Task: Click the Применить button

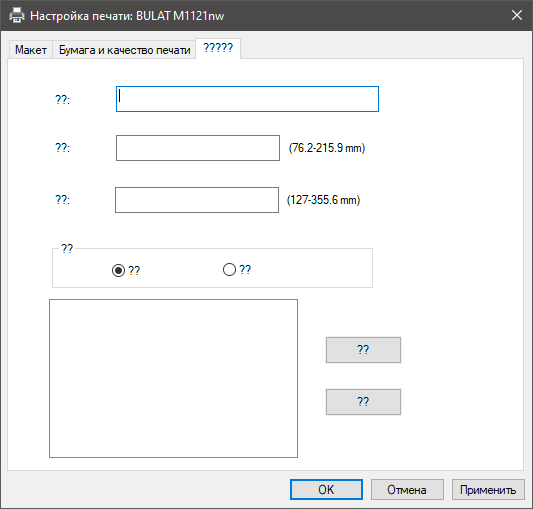Action: click(488, 490)
